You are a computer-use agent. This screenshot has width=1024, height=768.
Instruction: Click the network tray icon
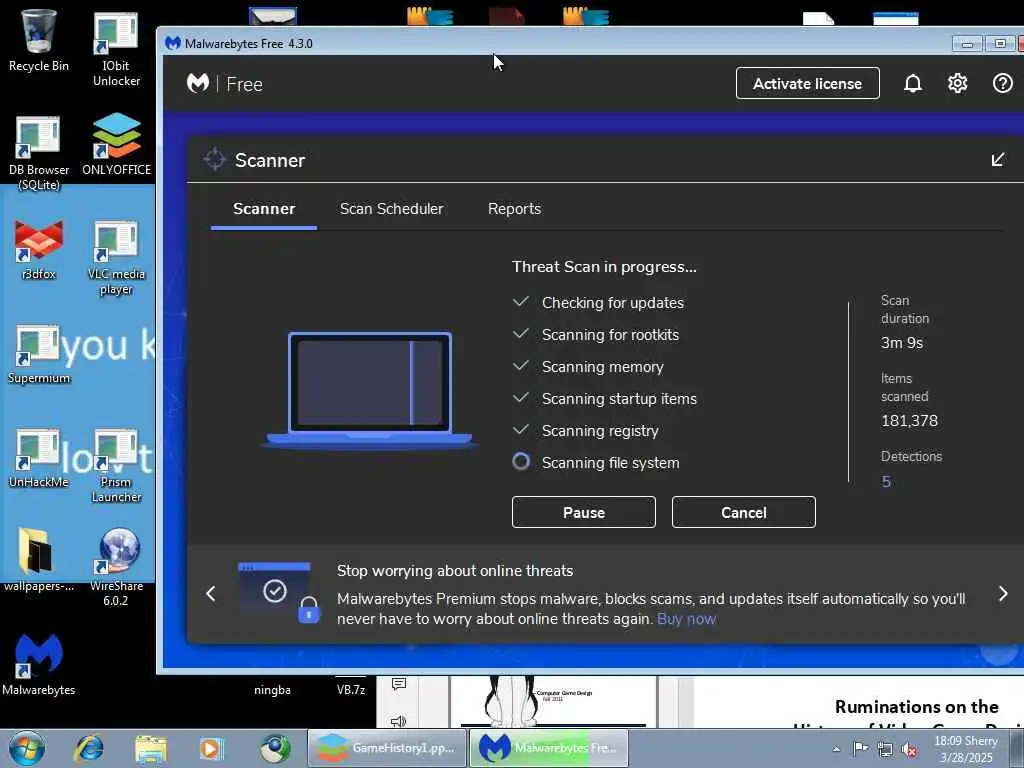(x=885, y=749)
